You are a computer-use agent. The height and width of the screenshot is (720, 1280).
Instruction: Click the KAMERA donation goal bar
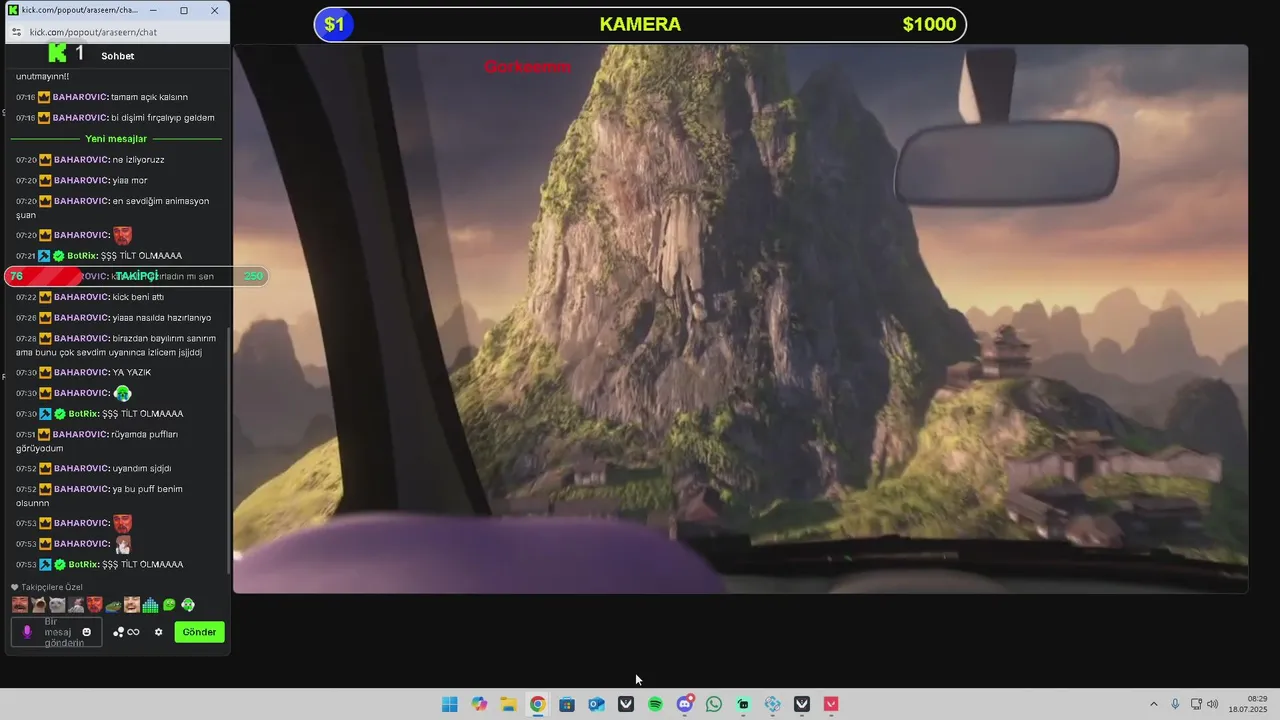tap(640, 24)
